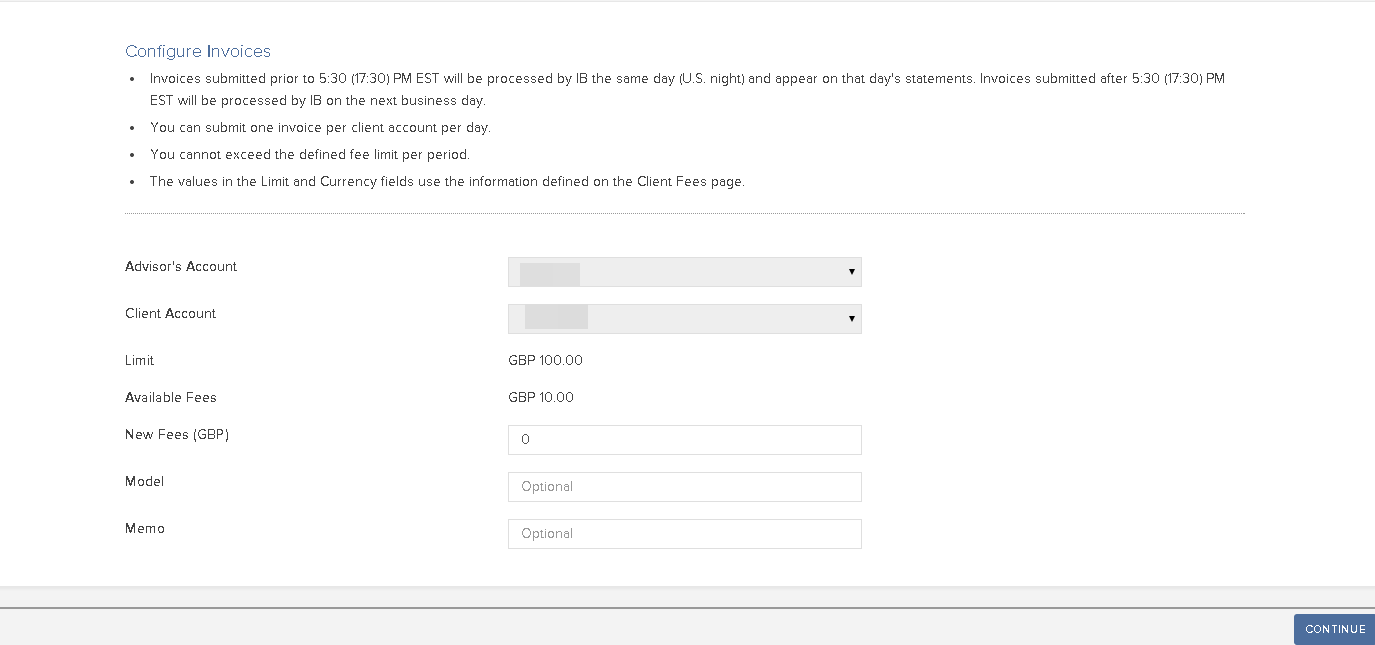Click the New Fees (GBP) label
1375x645 pixels.
tap(177, 435)
